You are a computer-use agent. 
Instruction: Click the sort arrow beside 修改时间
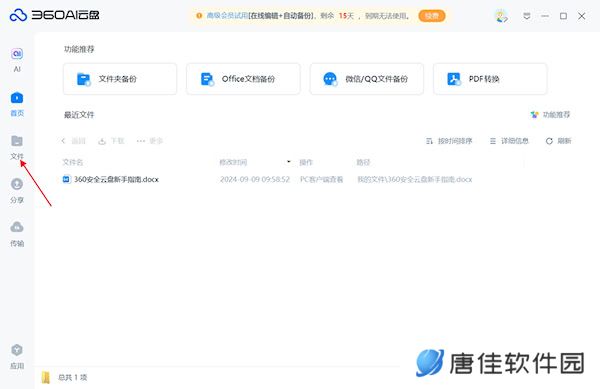coord(289,162)
